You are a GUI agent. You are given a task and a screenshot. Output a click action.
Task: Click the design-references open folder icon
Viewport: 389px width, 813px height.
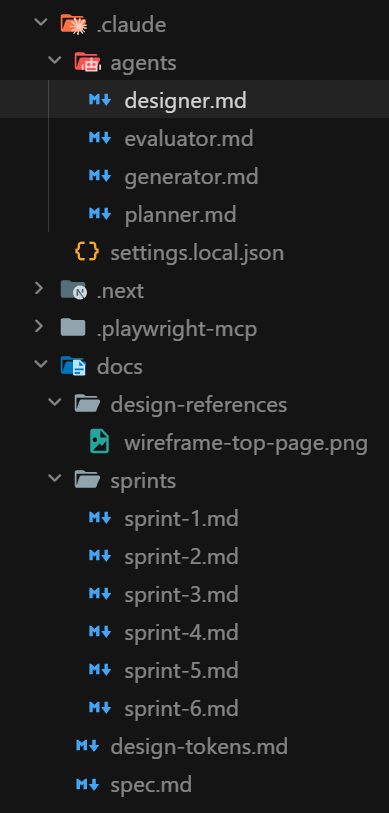87,404
